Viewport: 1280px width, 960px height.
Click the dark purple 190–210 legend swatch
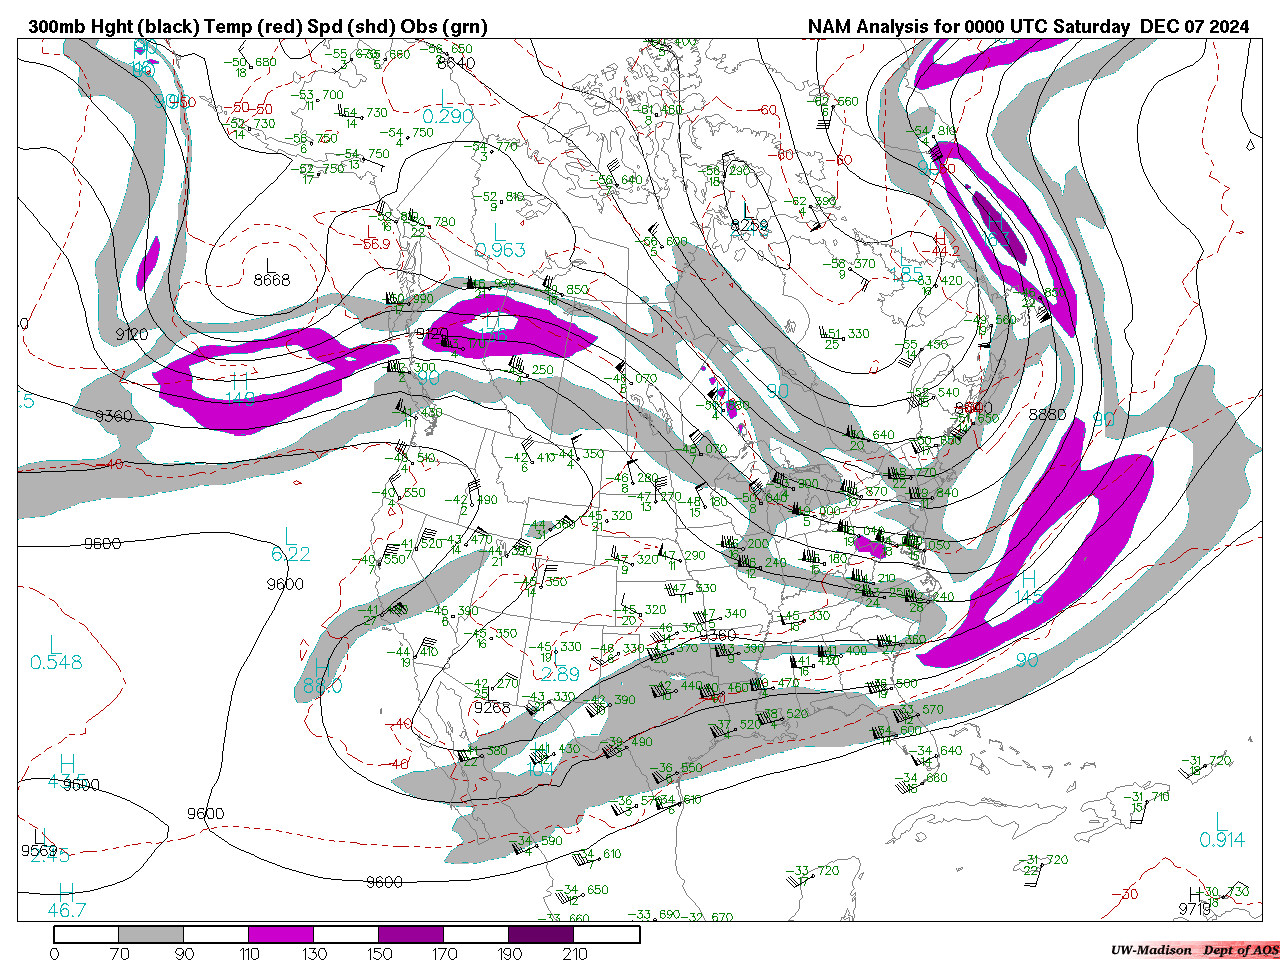pyautogui.click(x=541, y=934)
